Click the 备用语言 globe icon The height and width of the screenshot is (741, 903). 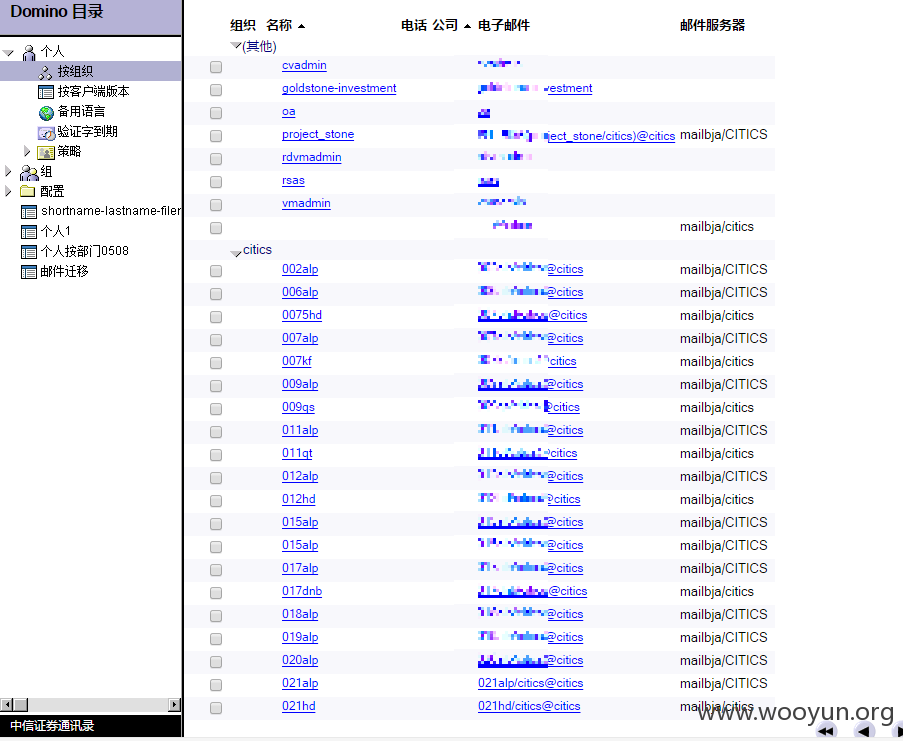pos(46,113)
